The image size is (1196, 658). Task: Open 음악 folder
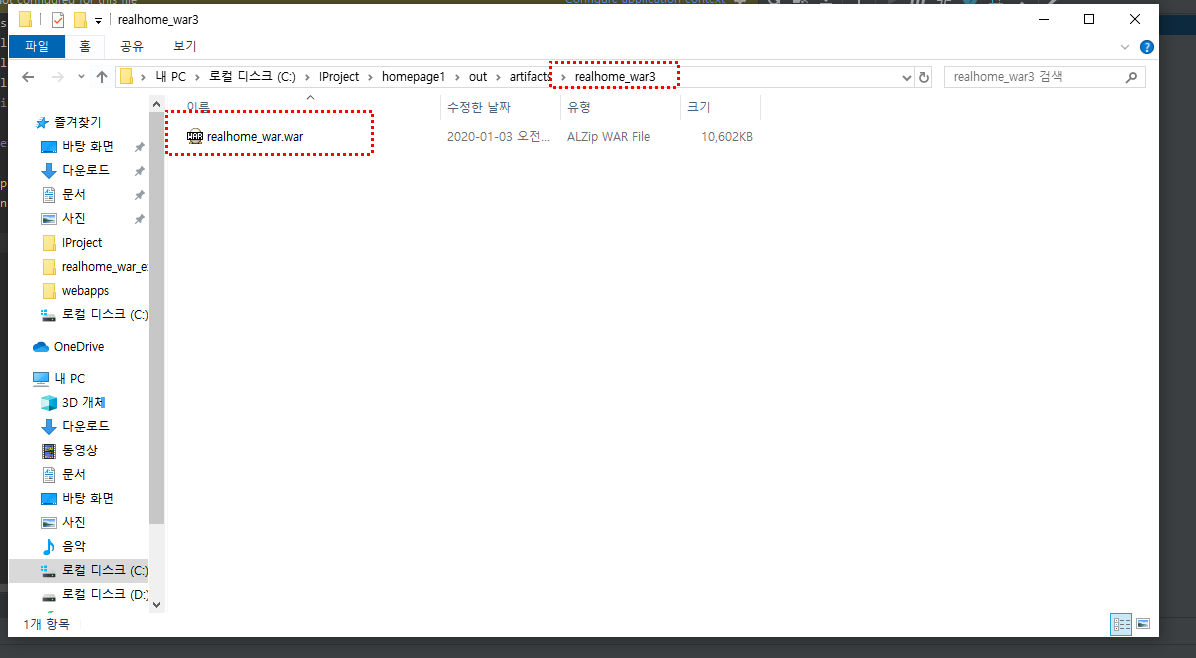click(x=73, y=547)
